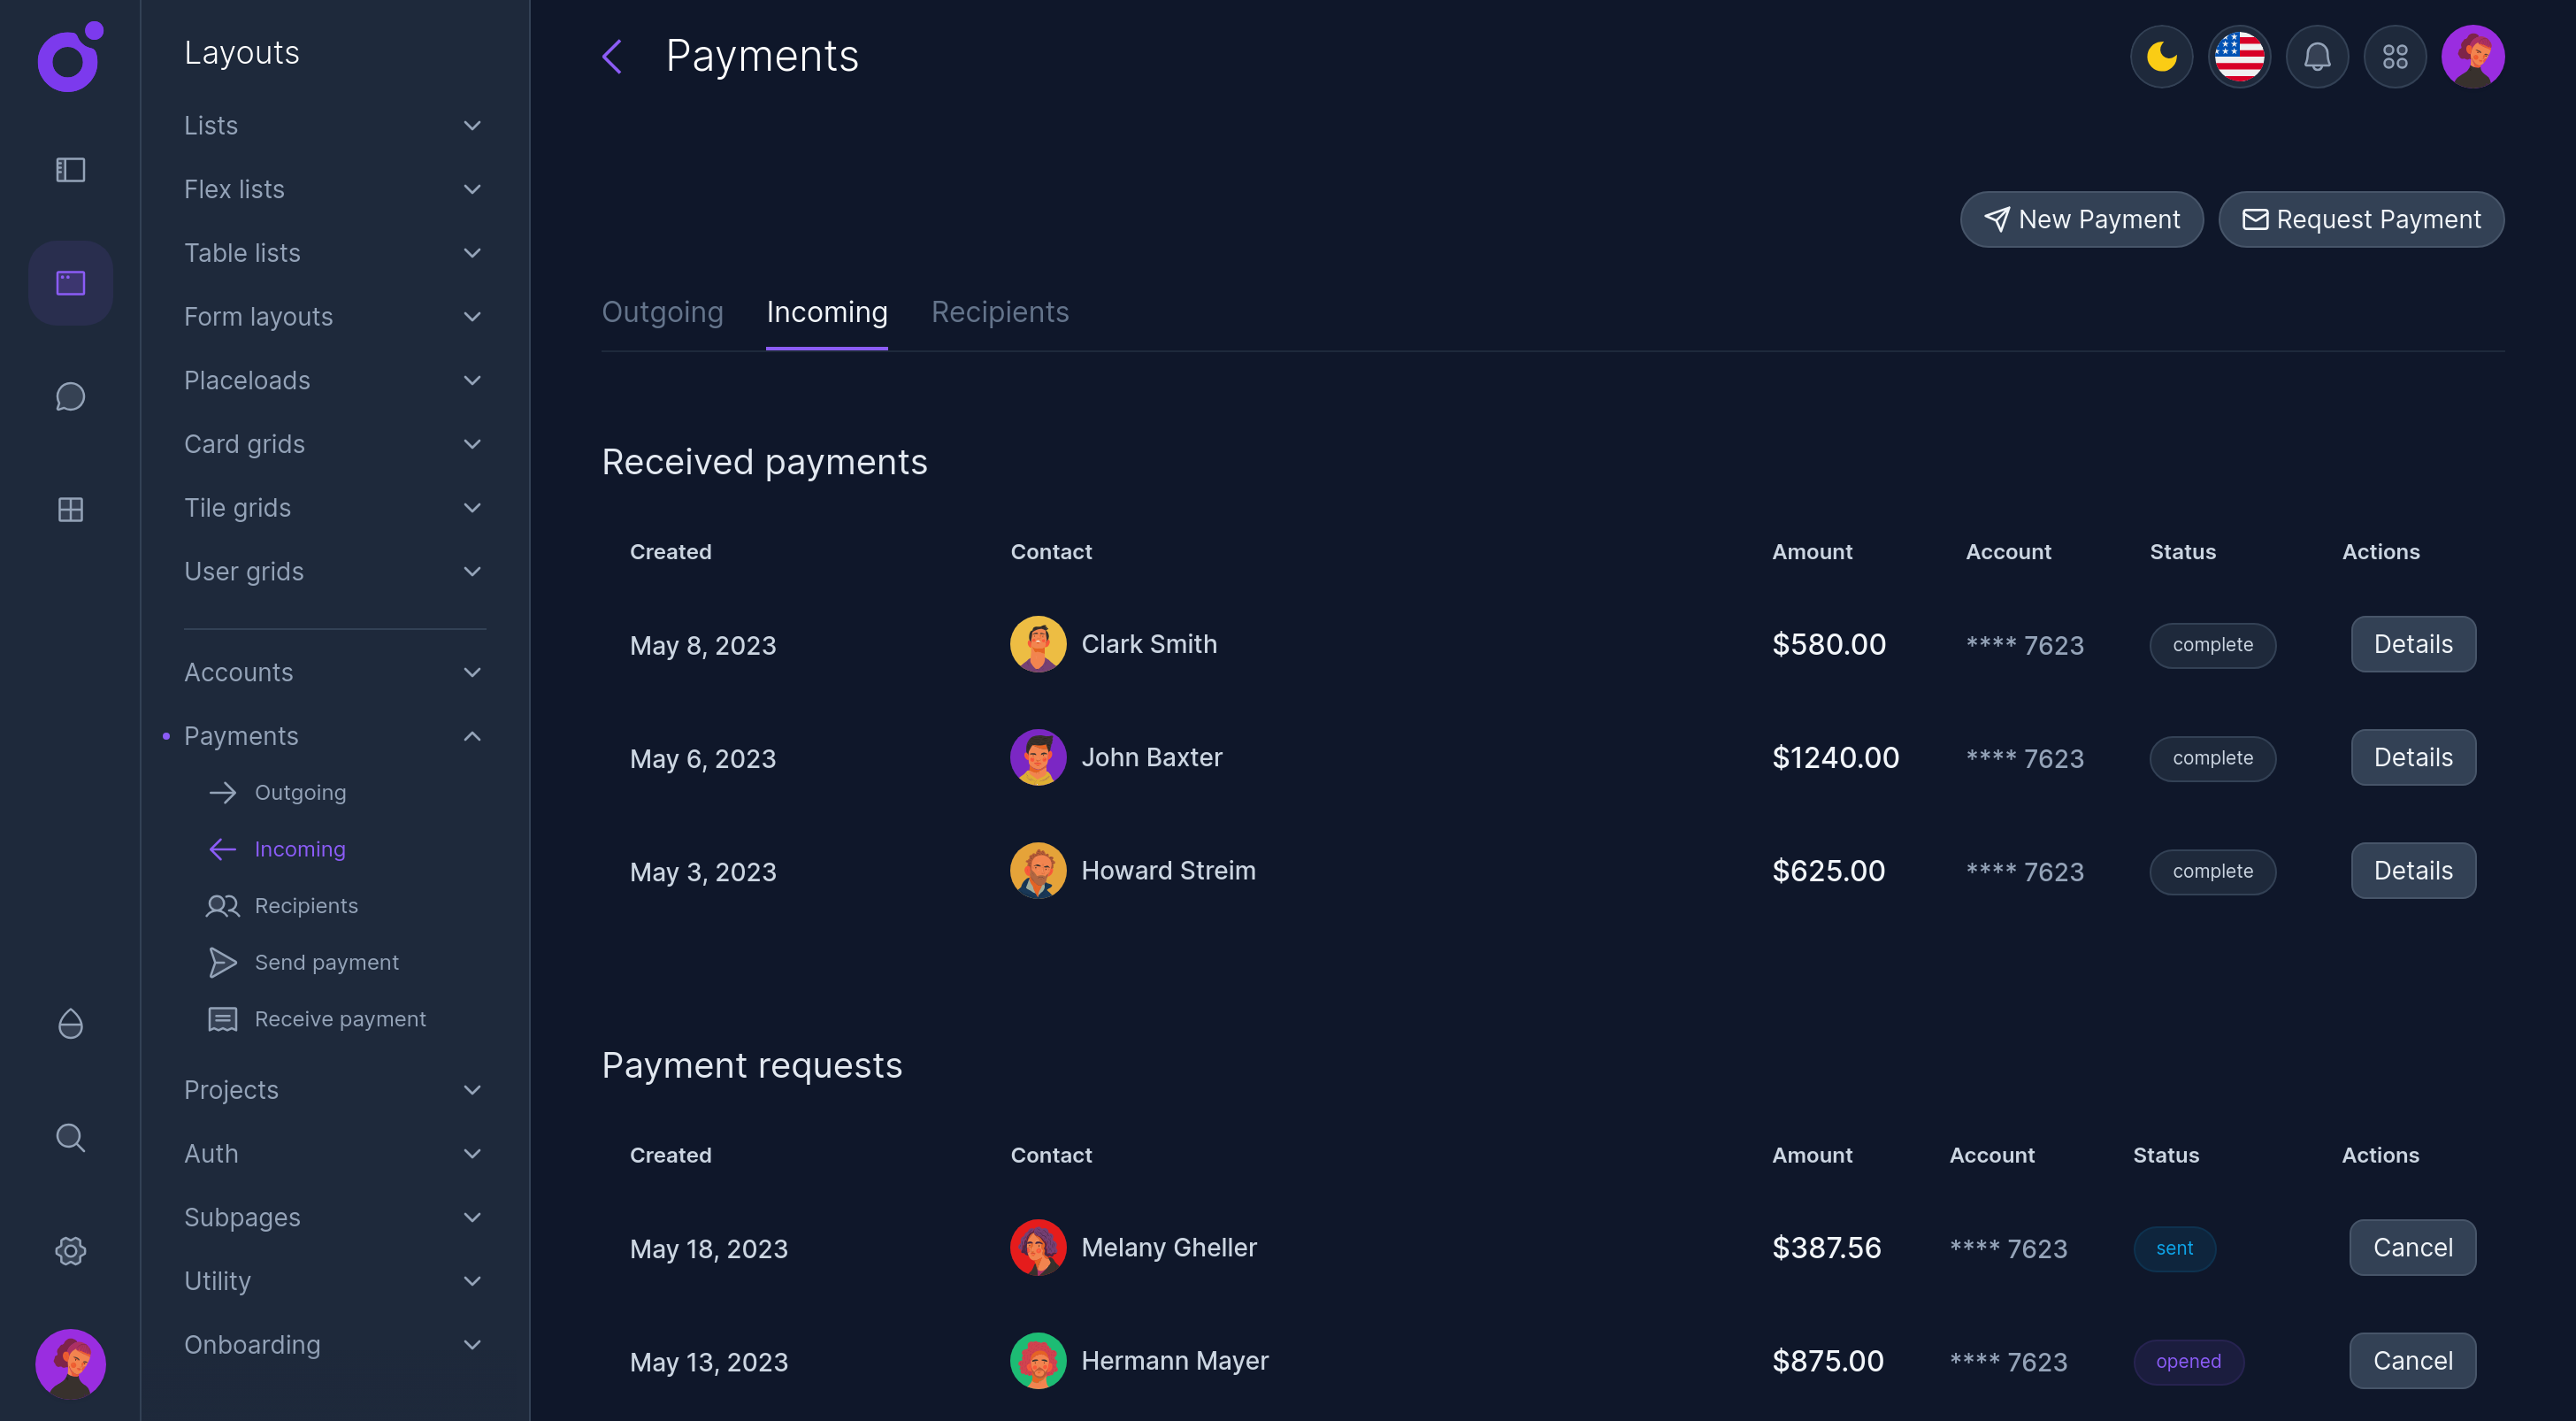Open Details for Clark Smith's payment

click(2412, 645)
